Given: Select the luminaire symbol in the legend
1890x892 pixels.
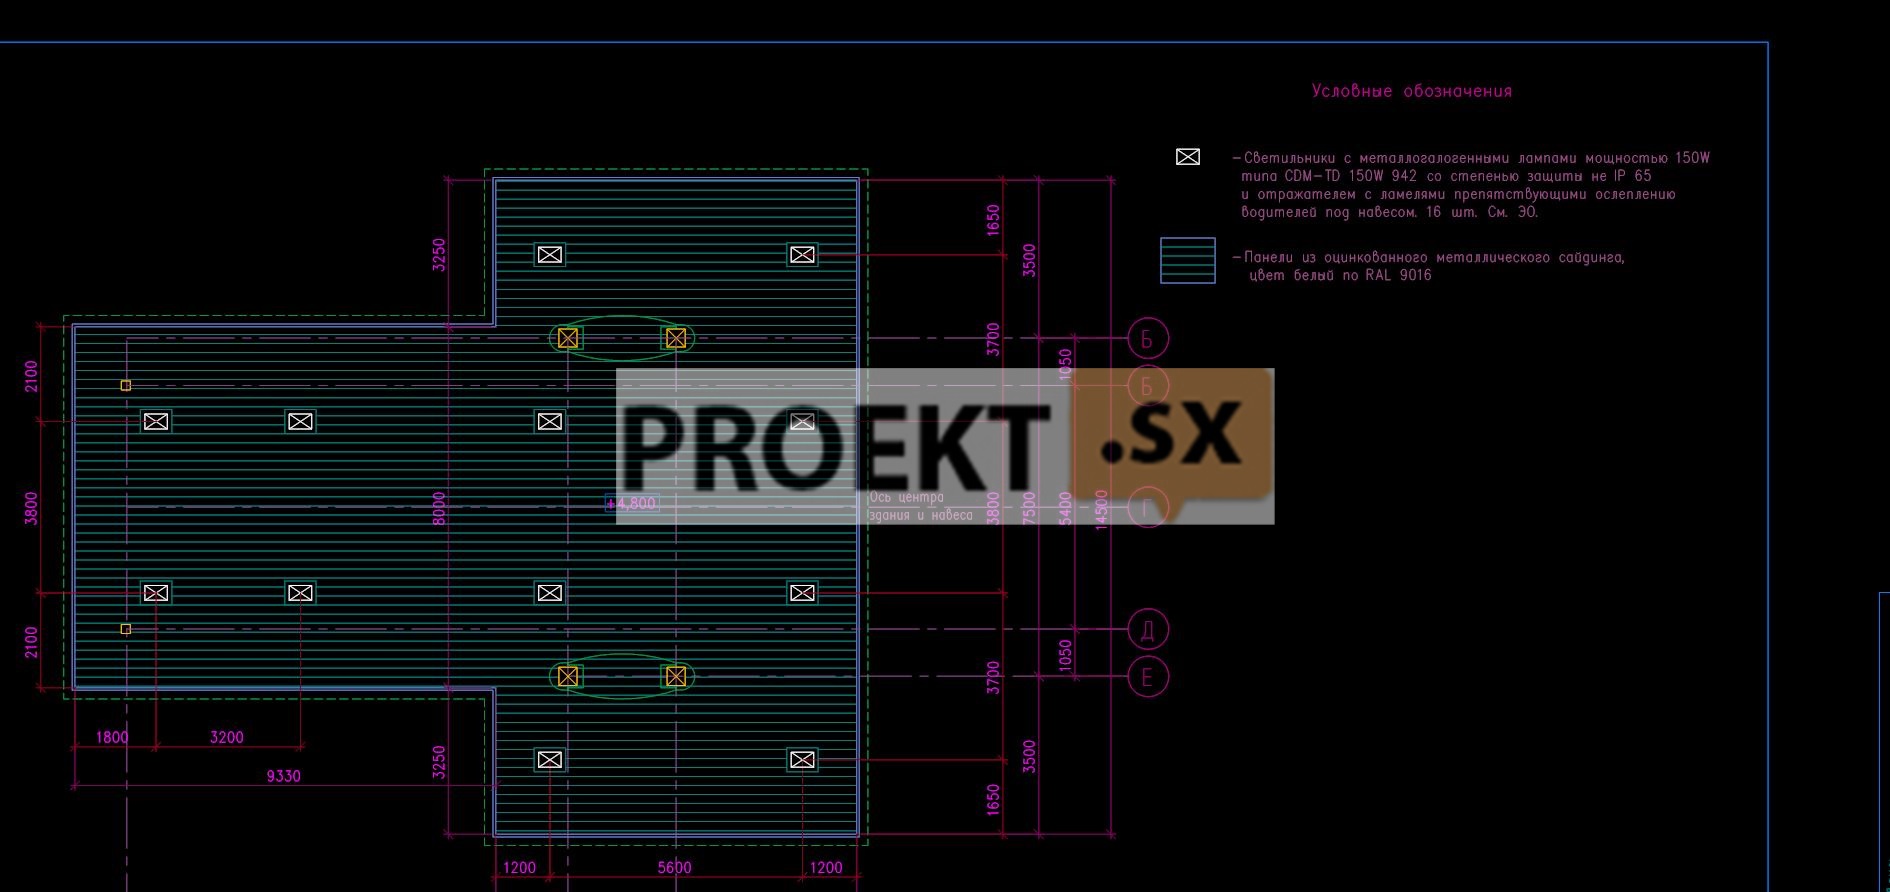Looking at the screenshot, I should (1187, 157).
